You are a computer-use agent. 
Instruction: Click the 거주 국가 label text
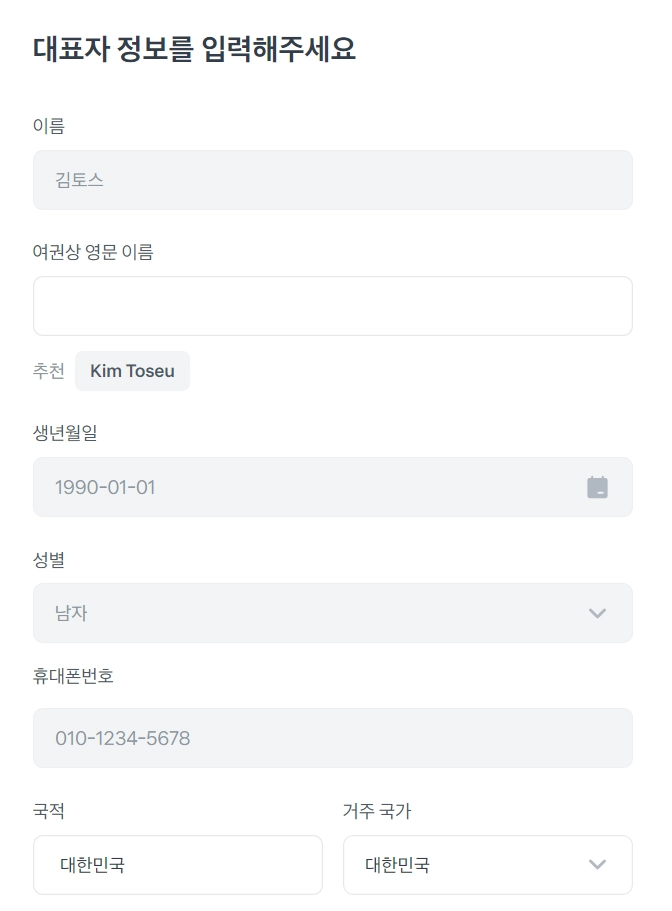(377, 811)
